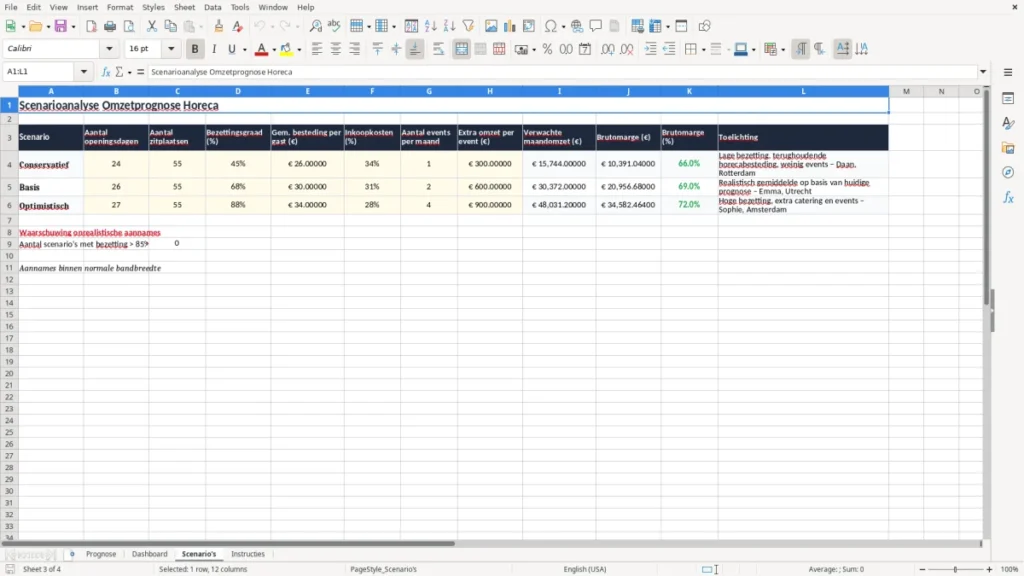Click the Clone Formatting paintbrush icon
The width and height of the screenshot is (1024, 576).
tap(219, 26)
